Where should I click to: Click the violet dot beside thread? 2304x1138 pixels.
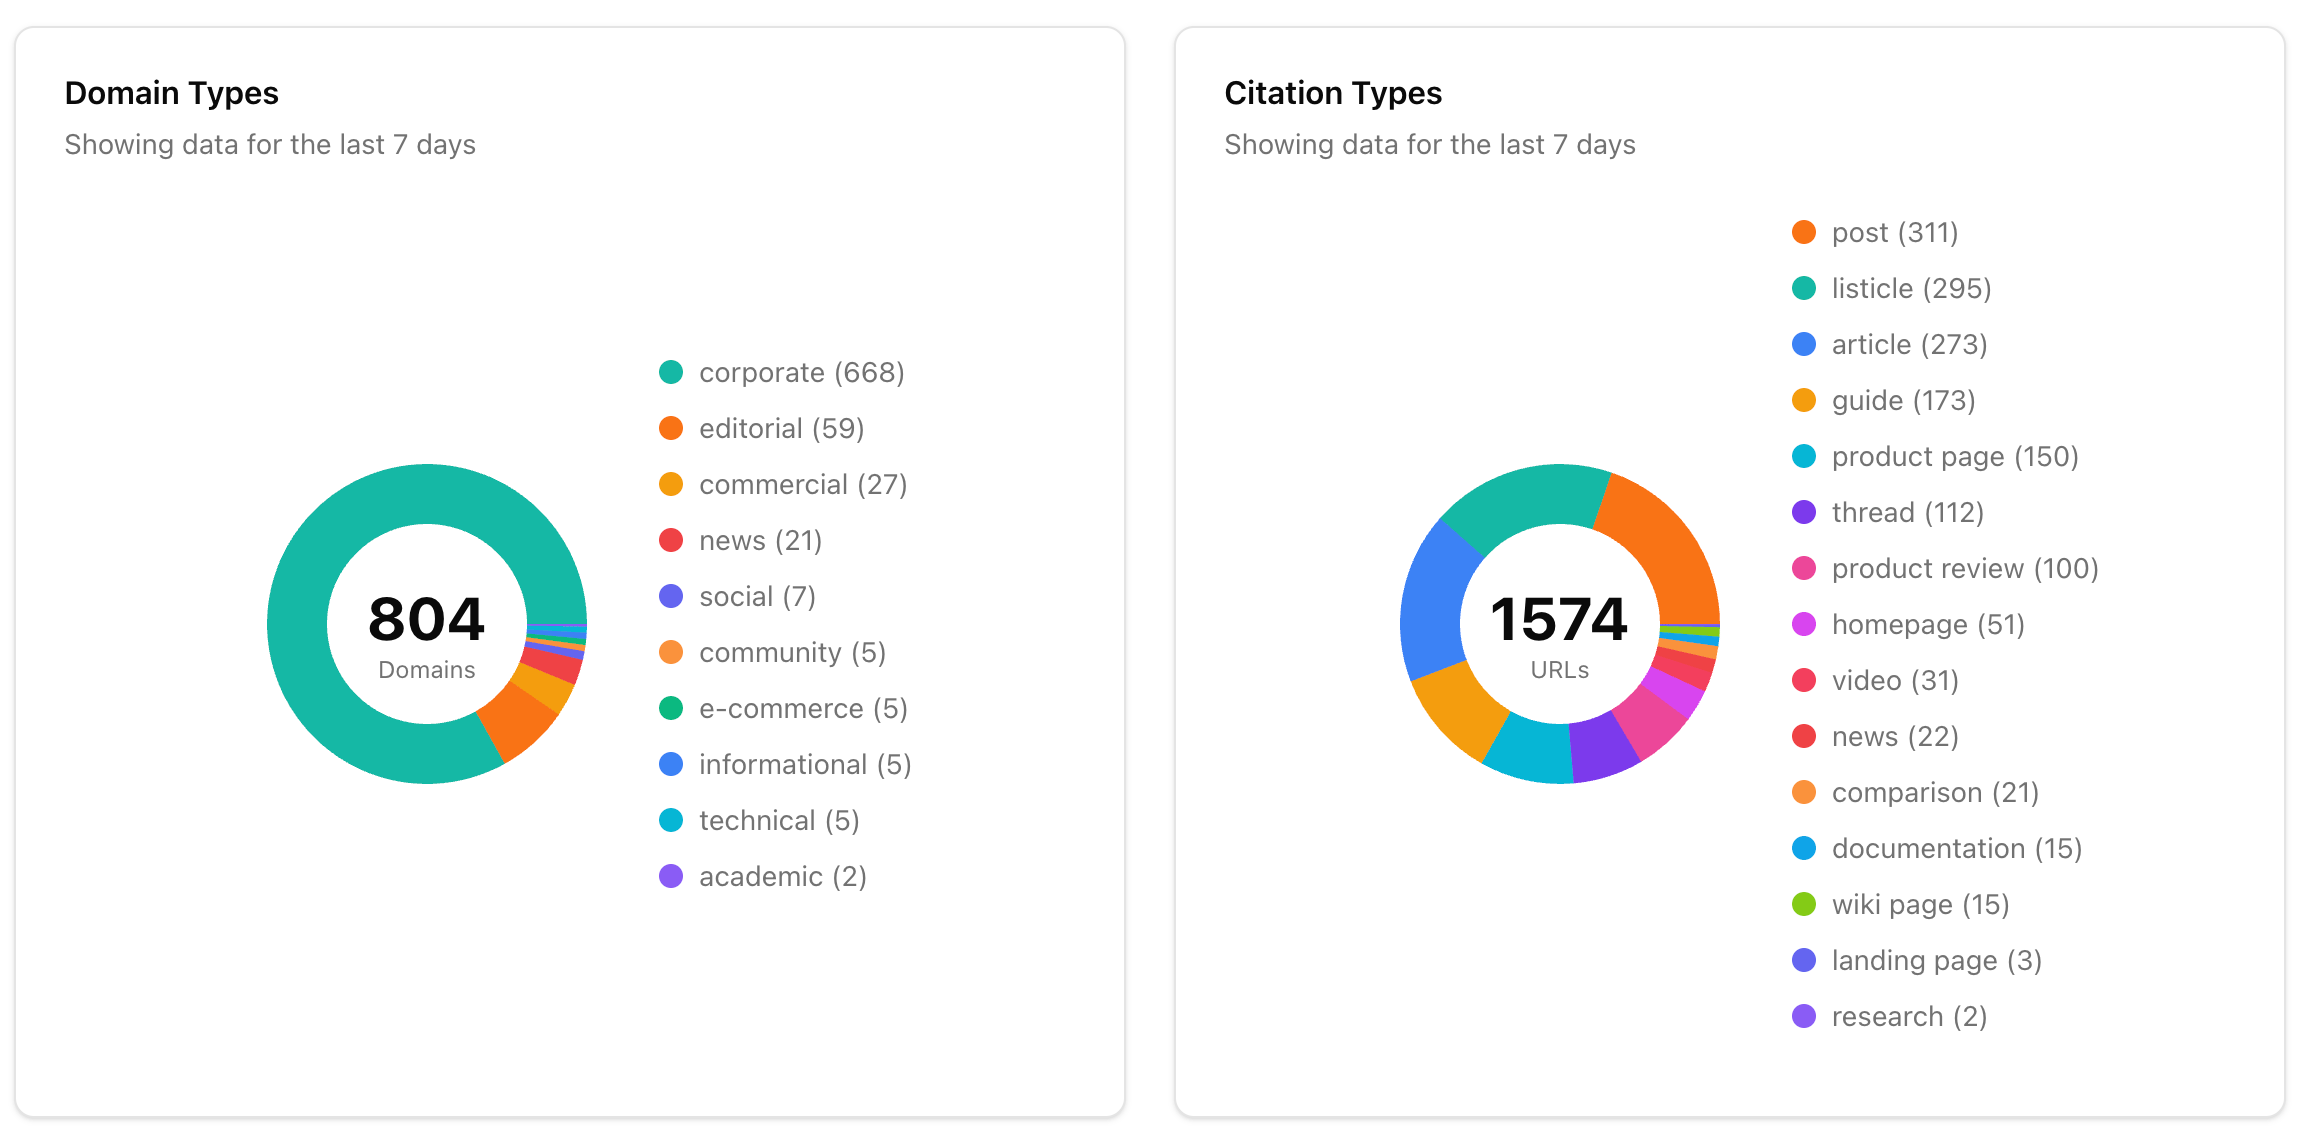1804,512
